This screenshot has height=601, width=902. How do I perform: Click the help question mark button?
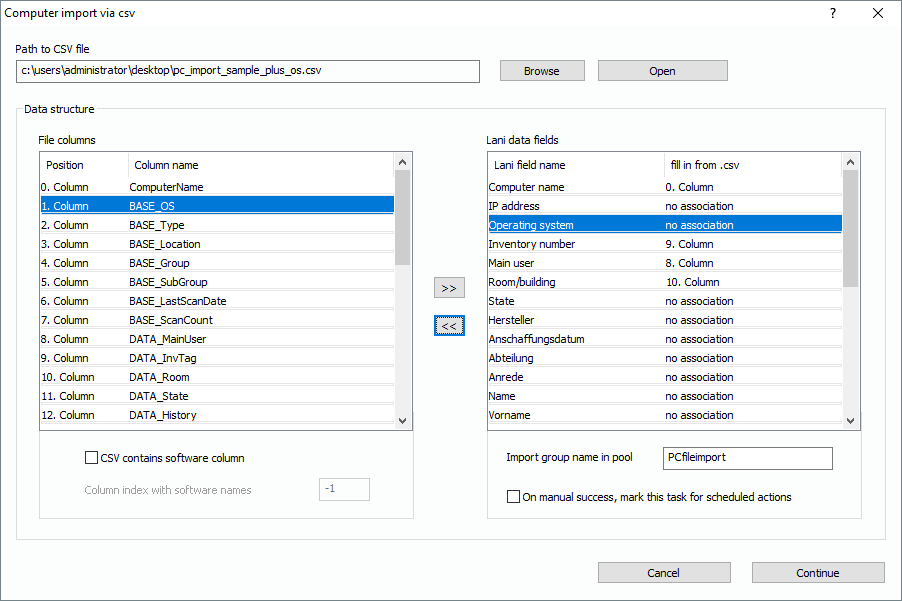click(833, 13)
